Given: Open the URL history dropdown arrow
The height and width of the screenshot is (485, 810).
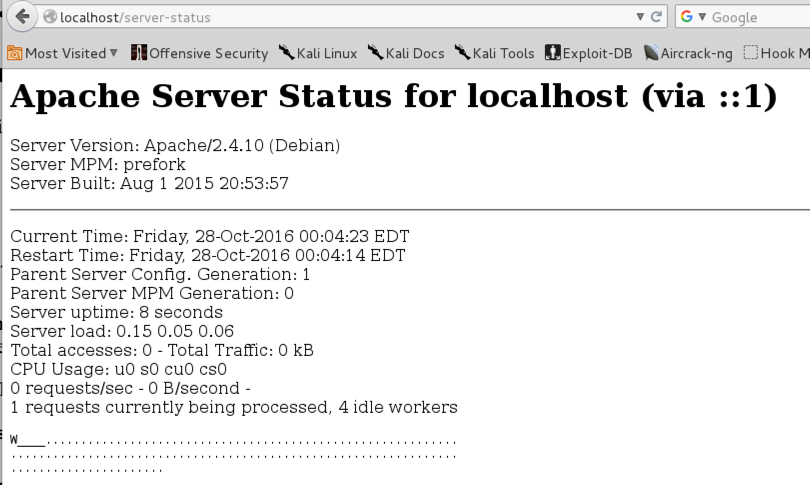Looking at the screenshot, I should (x=640, y=17).
